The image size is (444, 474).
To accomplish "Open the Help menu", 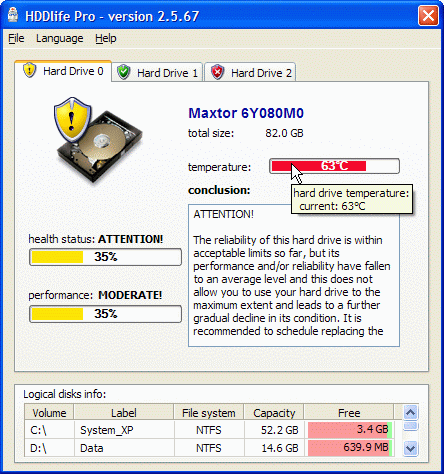I will [106, 38].
